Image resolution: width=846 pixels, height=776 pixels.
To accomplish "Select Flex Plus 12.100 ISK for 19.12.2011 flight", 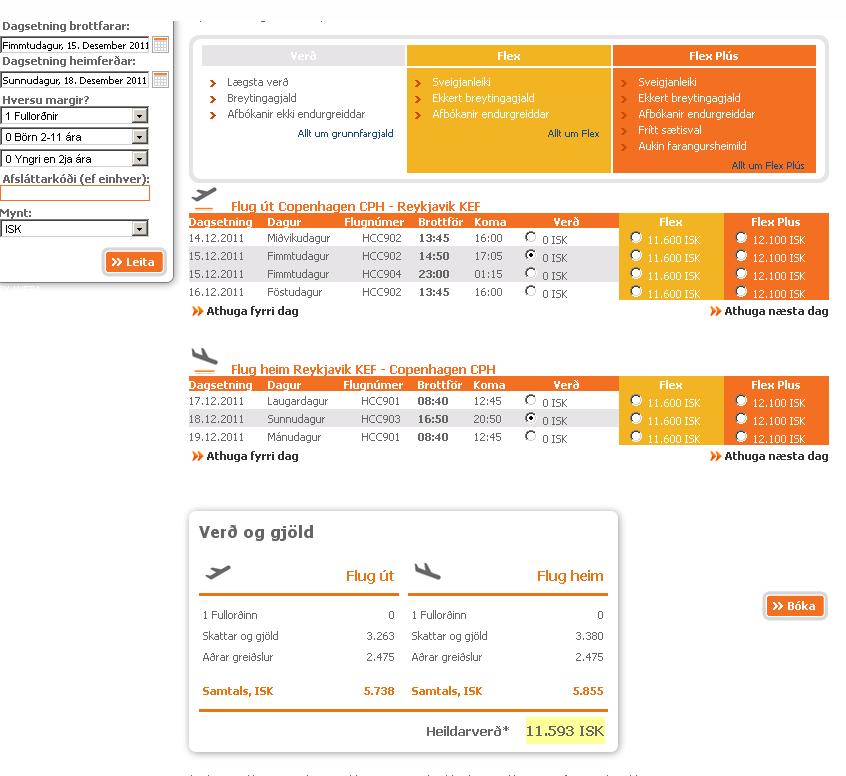I will tap(741, 436).
